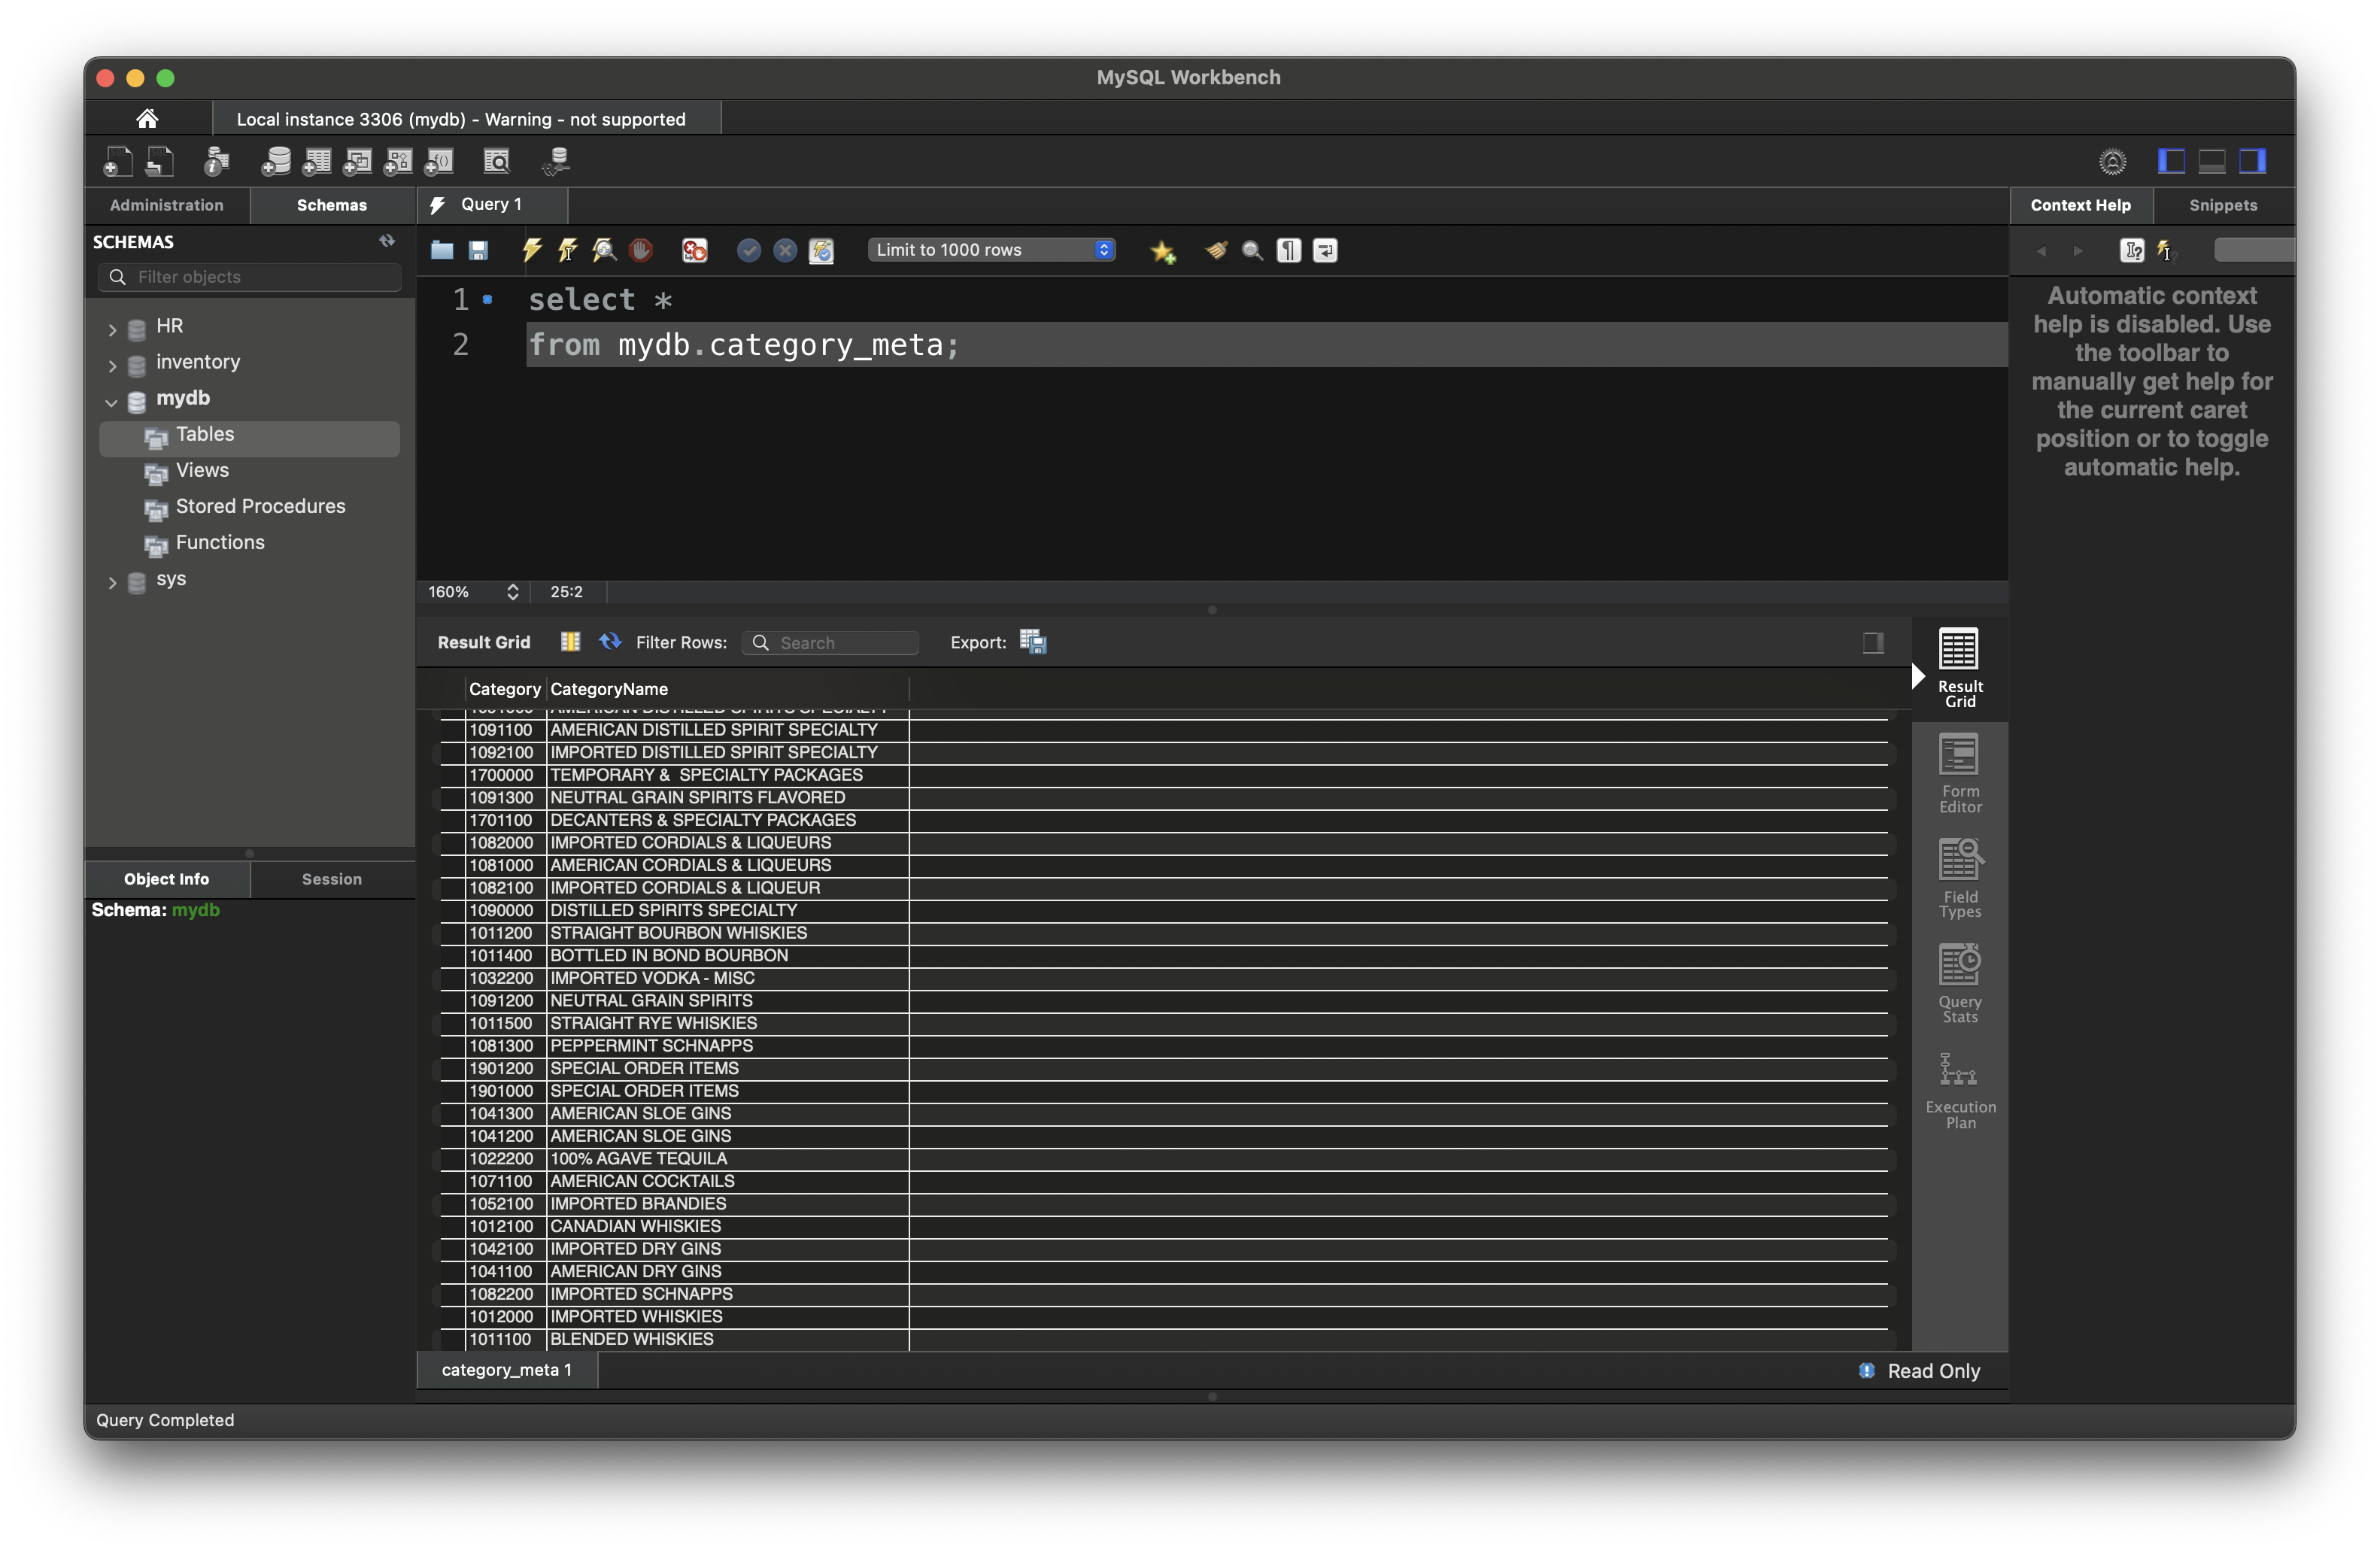2380x1551 pixels.
Task: Click the Filter Rows search field
Action: pyautogui.click(x=842, y=642)
